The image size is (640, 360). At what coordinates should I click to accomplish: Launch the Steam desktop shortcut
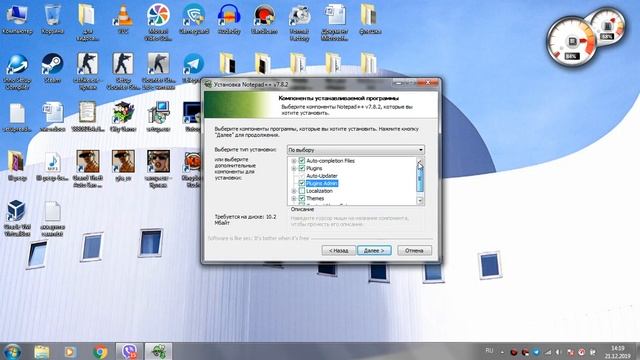click(52, 69)
